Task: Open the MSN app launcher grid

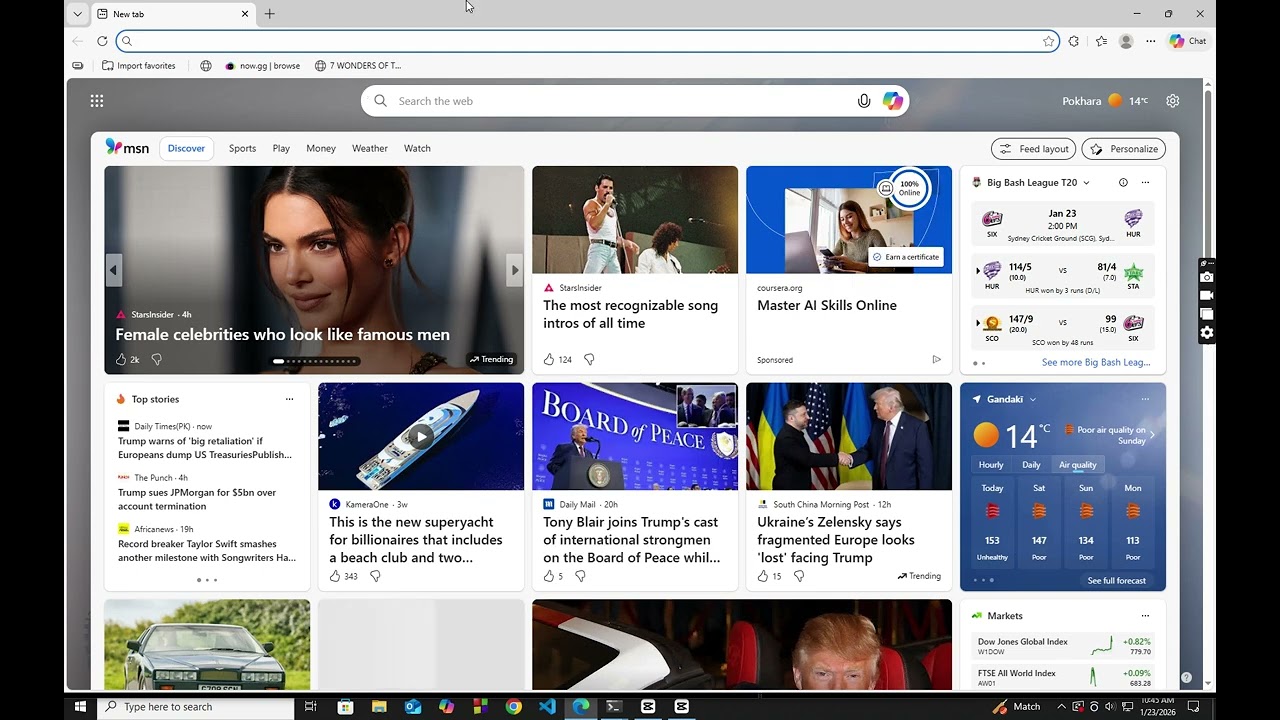Action: click(x=97, y=101)
